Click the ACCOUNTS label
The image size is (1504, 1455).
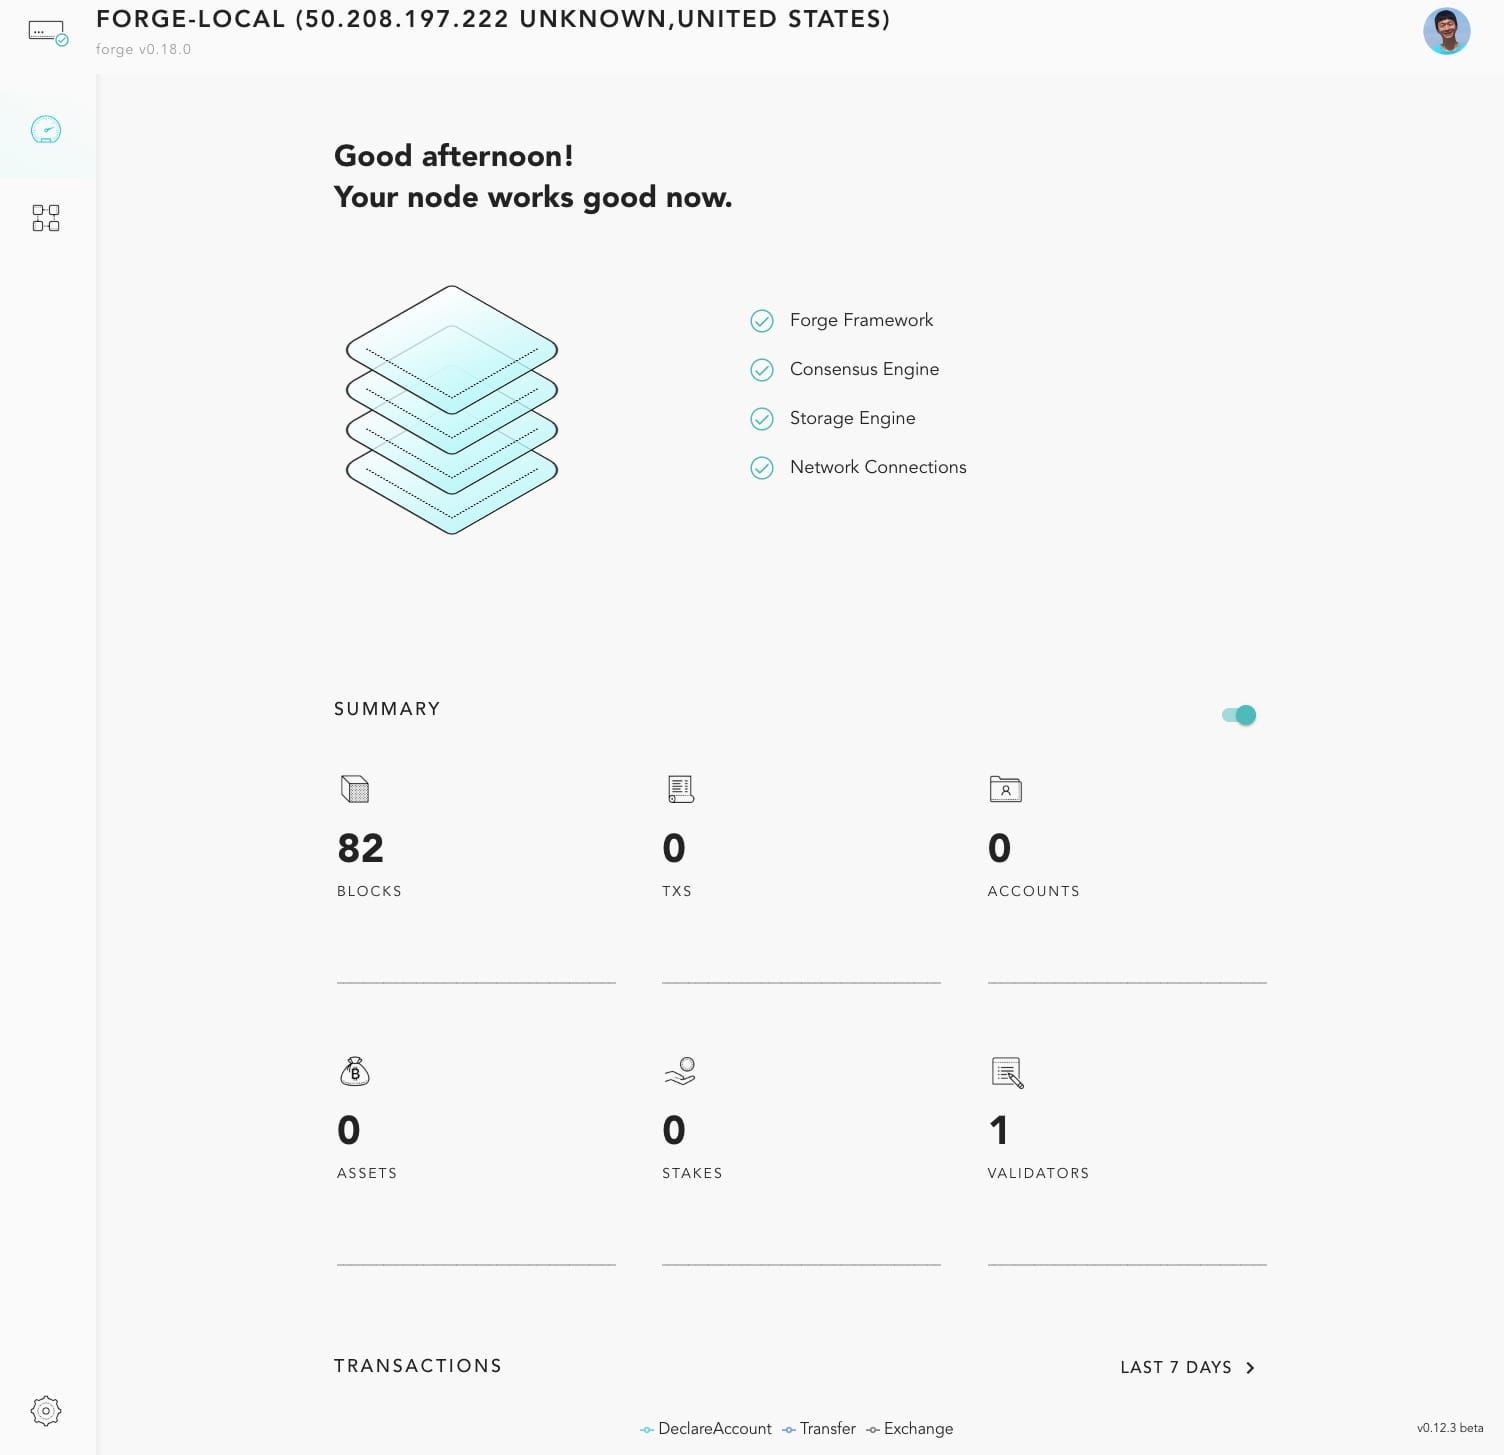tap(1033, 891)
